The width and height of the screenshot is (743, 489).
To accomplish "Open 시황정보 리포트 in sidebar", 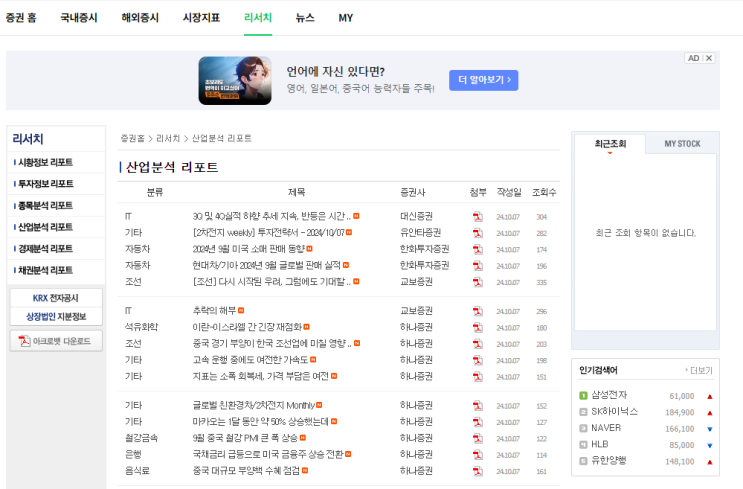I will click(x=45, y=163).
